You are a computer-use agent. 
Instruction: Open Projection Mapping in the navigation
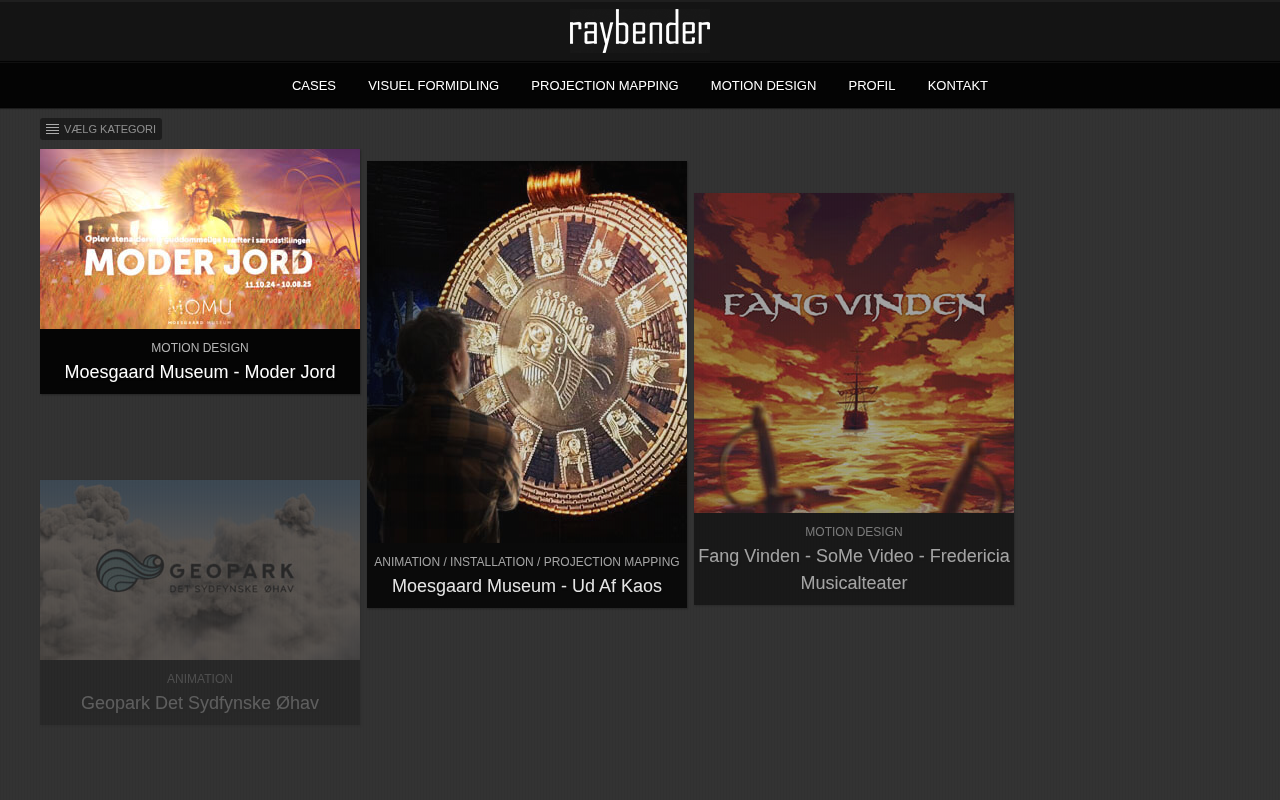coord(605,86)
